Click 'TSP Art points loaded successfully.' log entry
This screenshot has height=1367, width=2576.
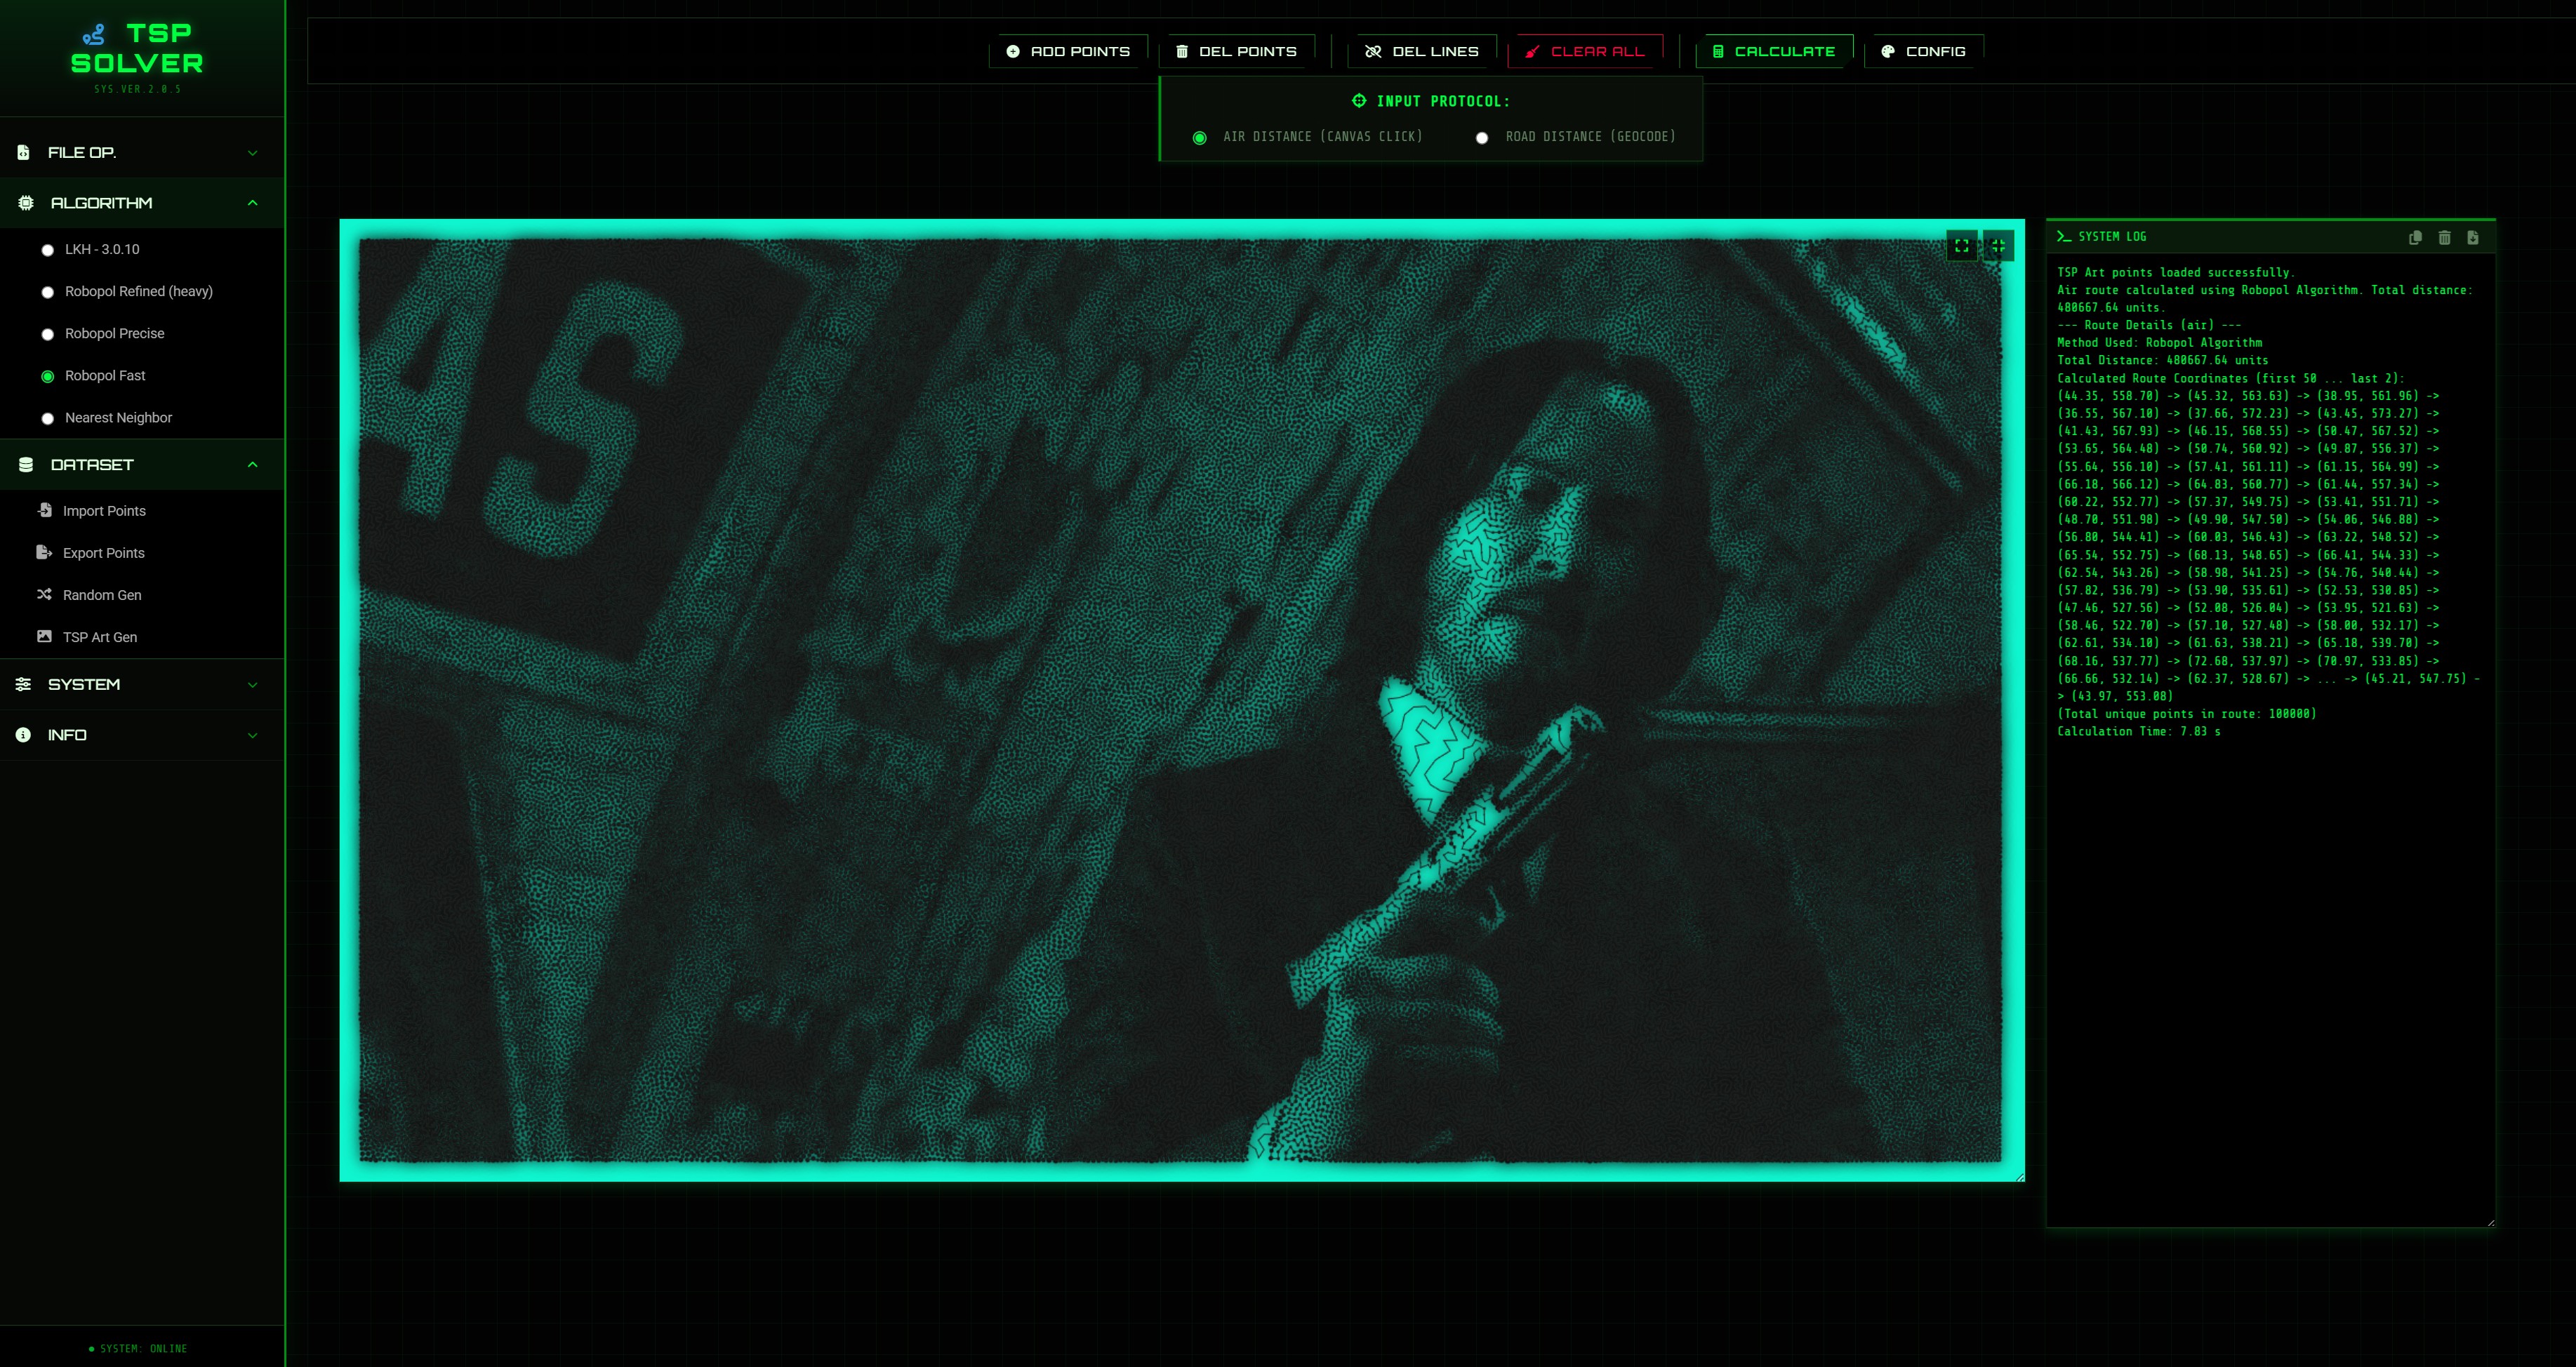[2175, 272]
